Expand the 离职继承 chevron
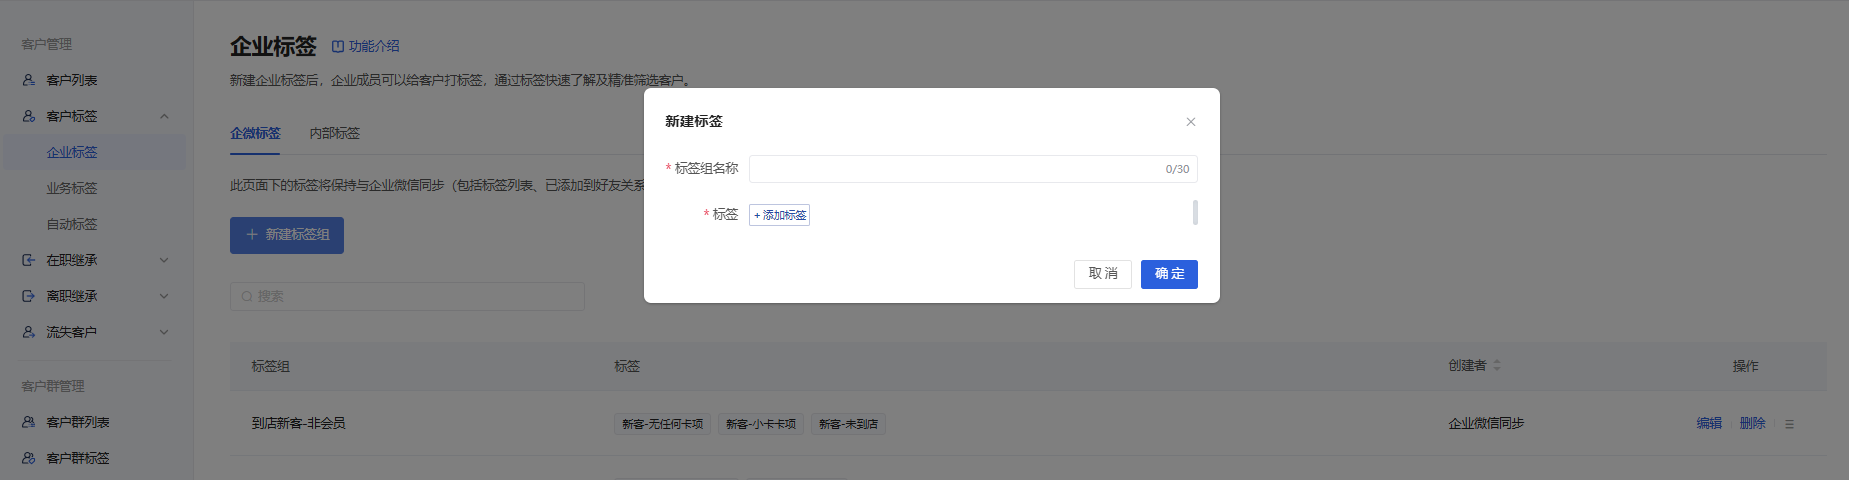 [x=164, y=296]
